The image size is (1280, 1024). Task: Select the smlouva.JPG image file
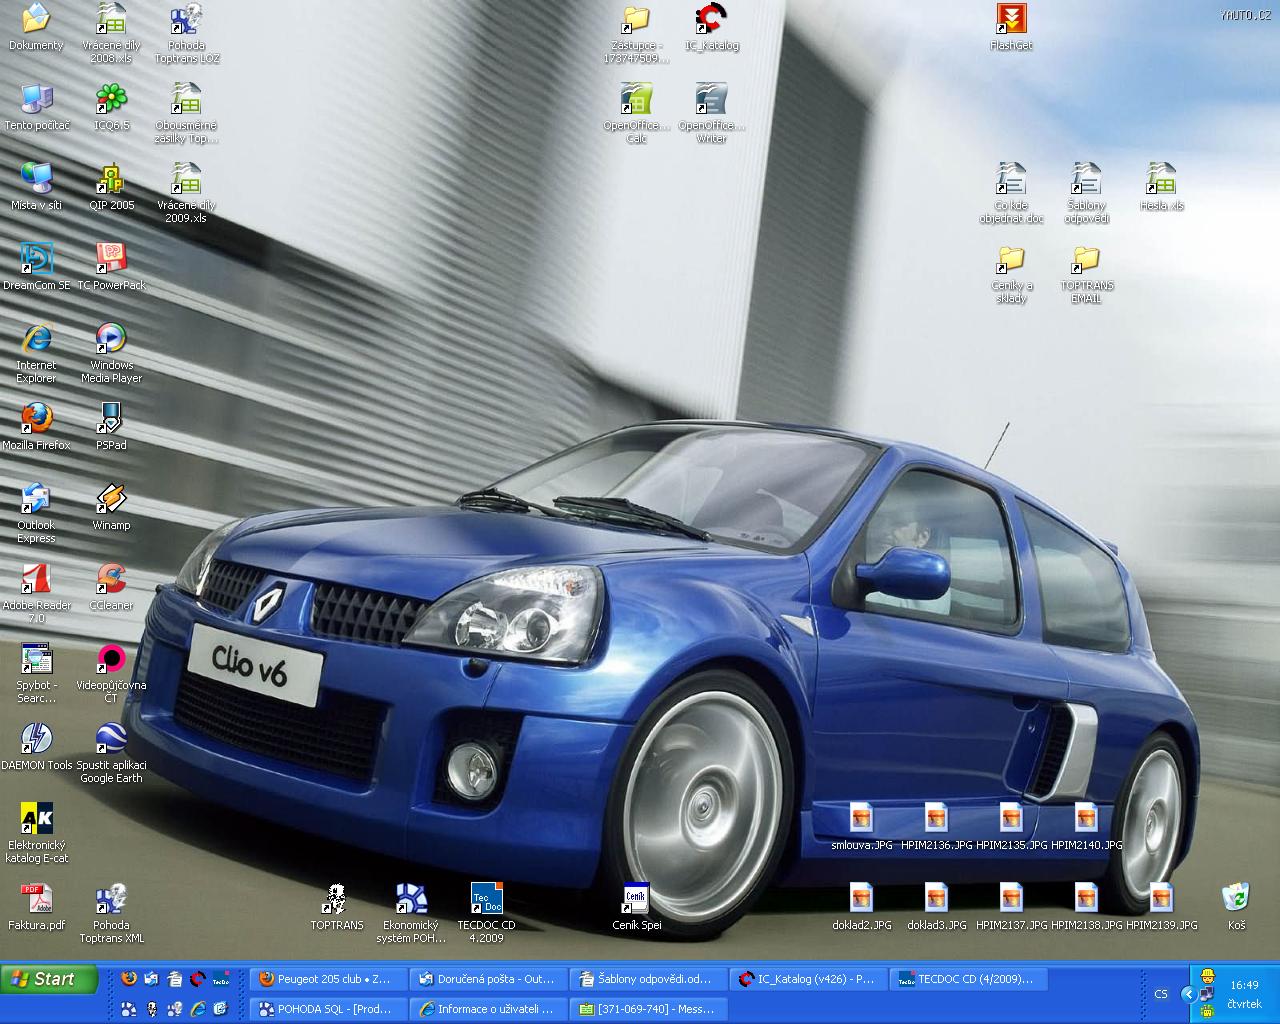click(x=861, y=820)
